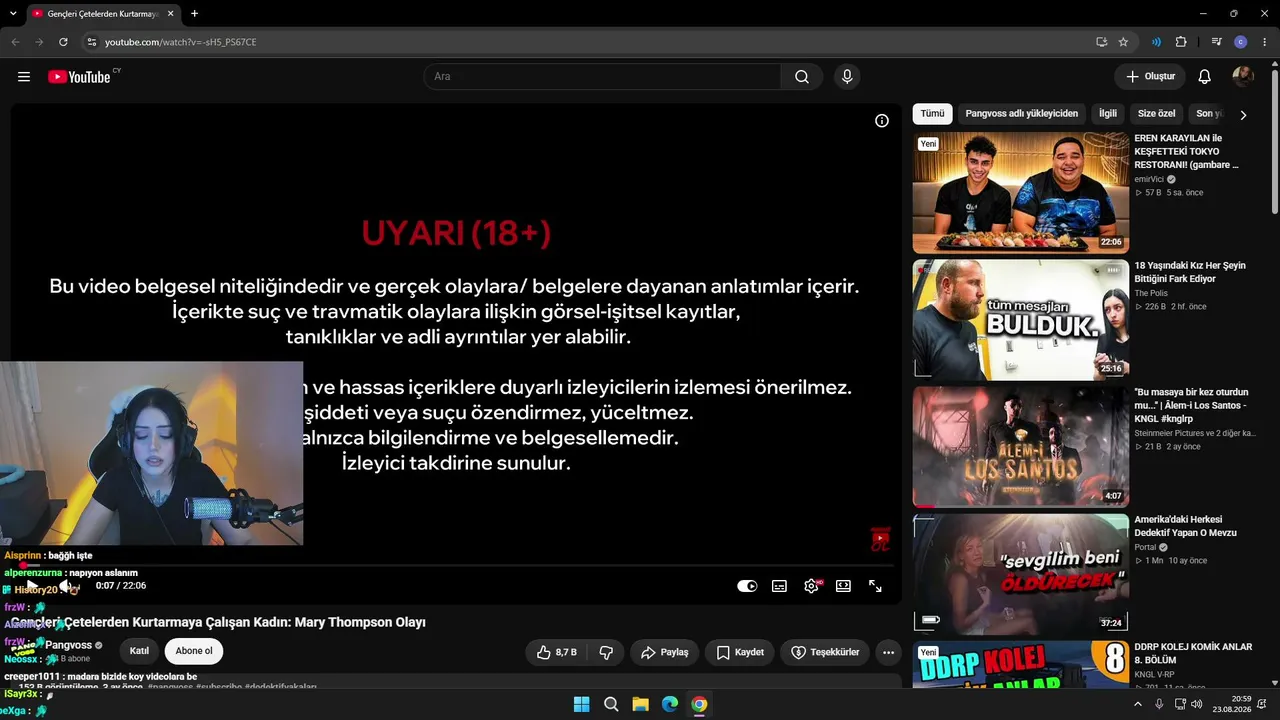This screenshot has width=1280, height=720.
Task: Click the browser back arrow
Action: tap(15, 42)
